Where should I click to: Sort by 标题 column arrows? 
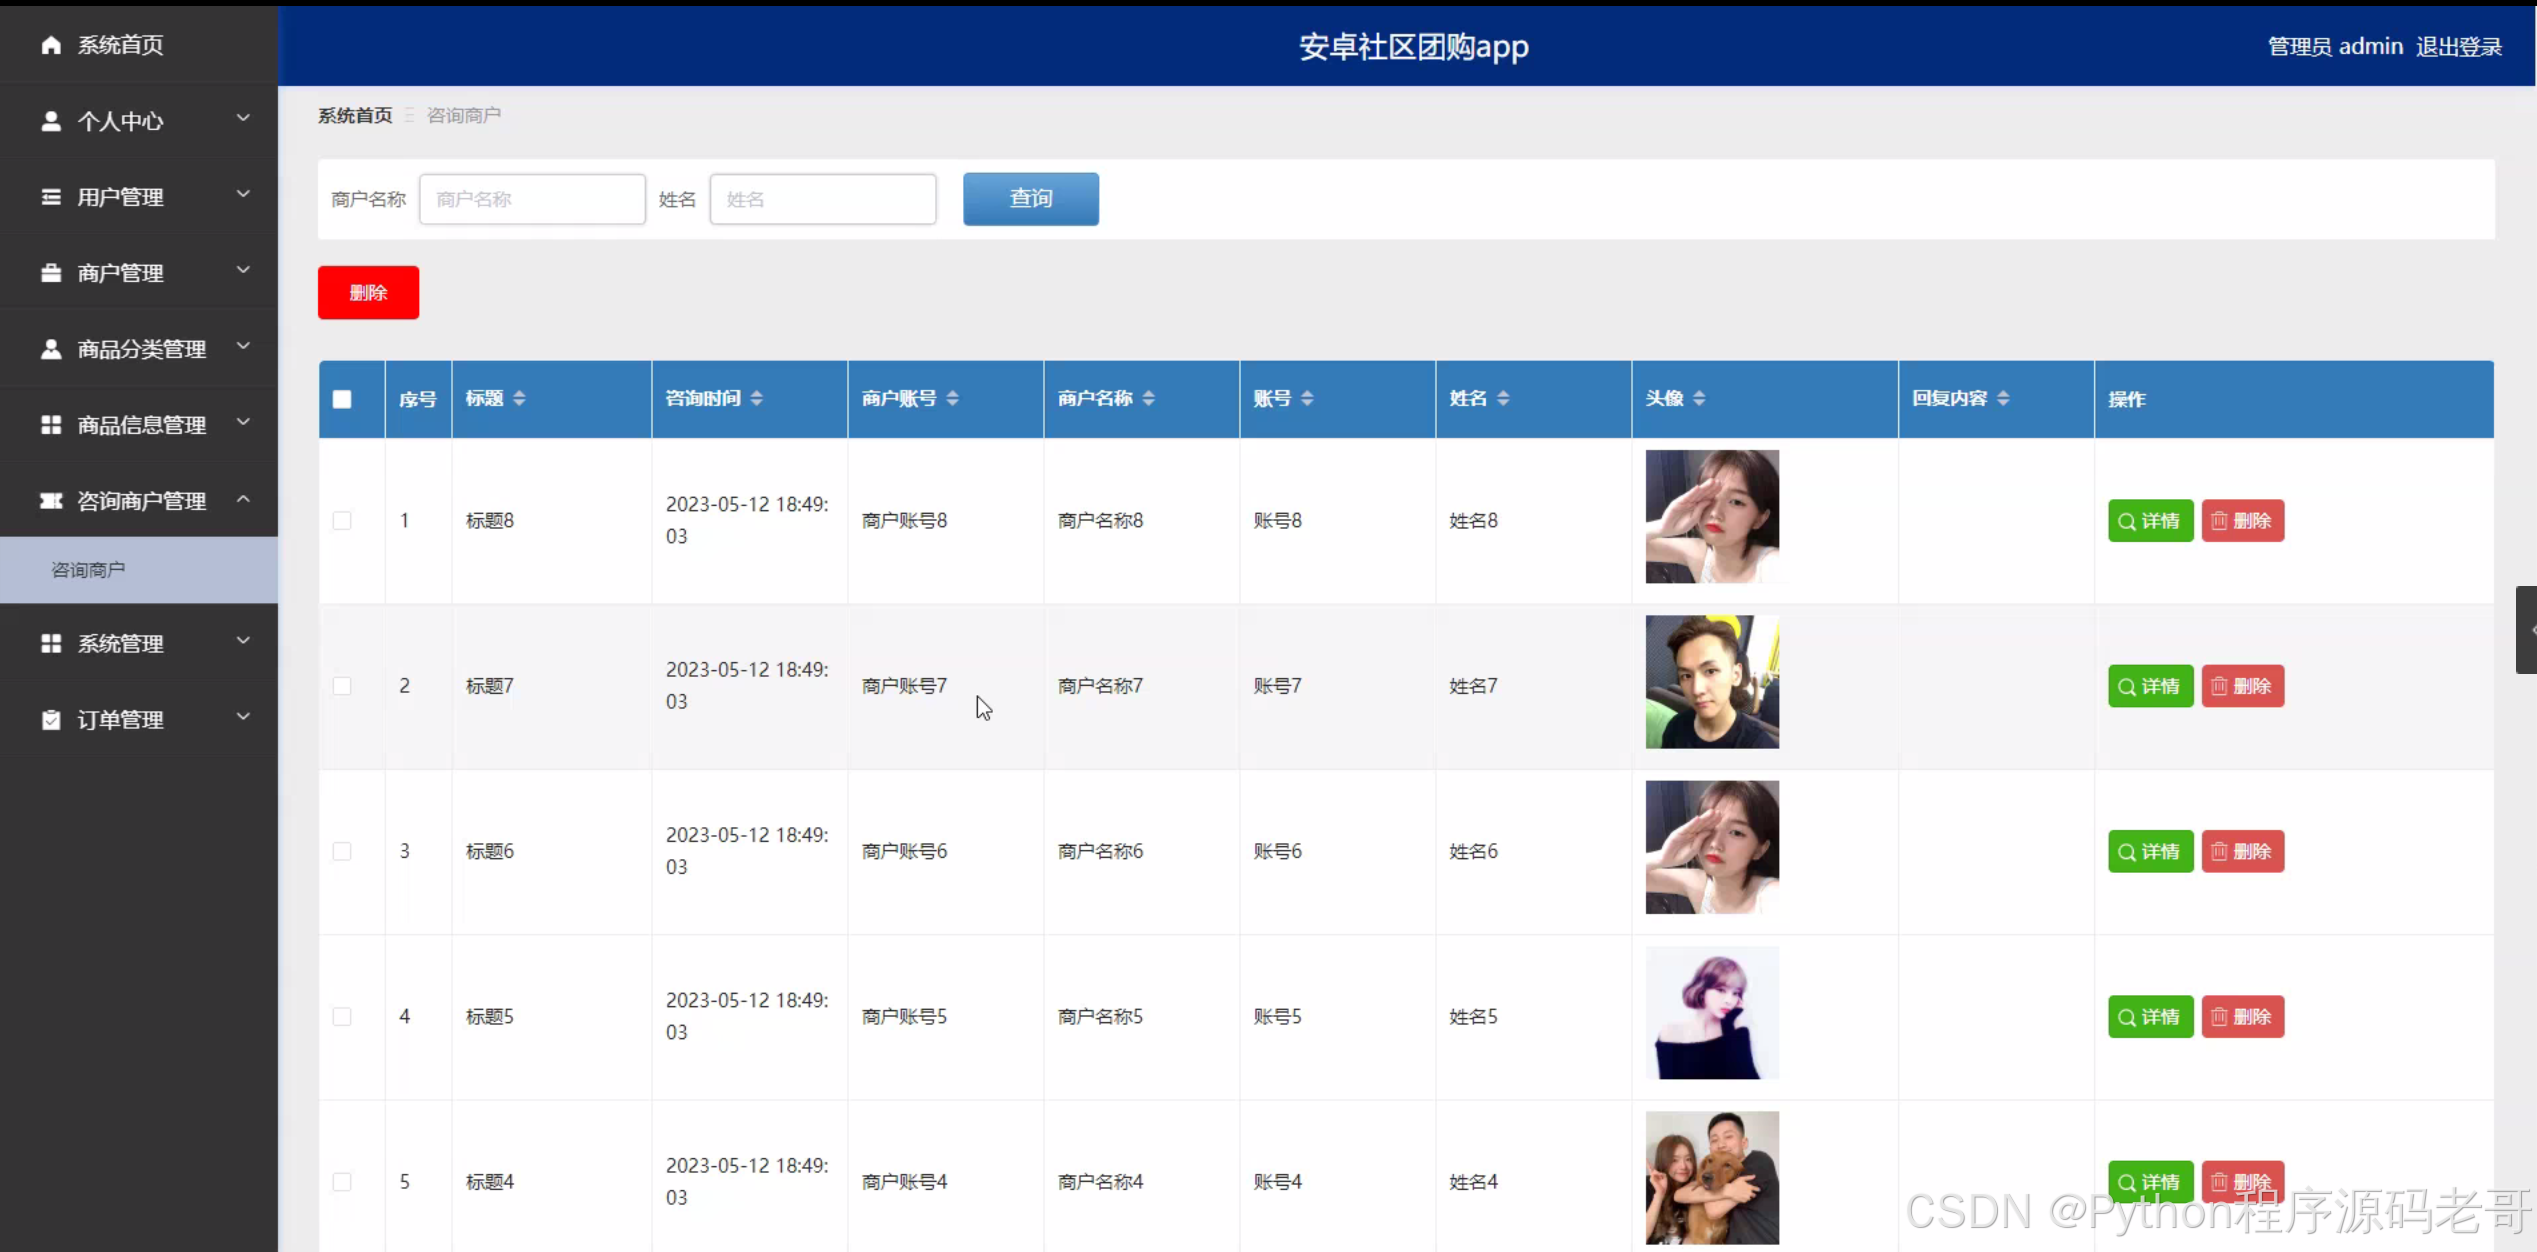click(519, 399)
